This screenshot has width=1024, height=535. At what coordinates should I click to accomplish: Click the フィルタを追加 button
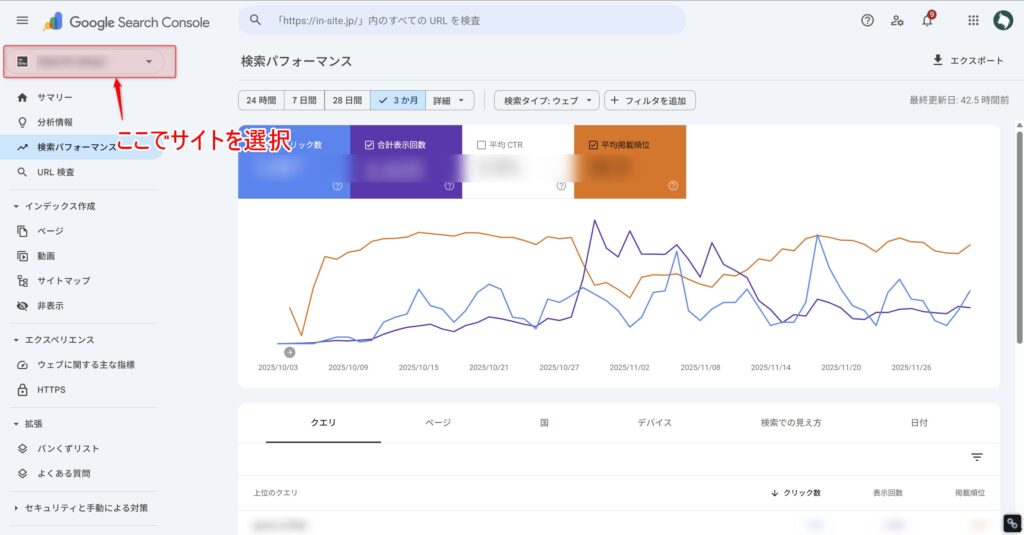click(x=650, y=101)
